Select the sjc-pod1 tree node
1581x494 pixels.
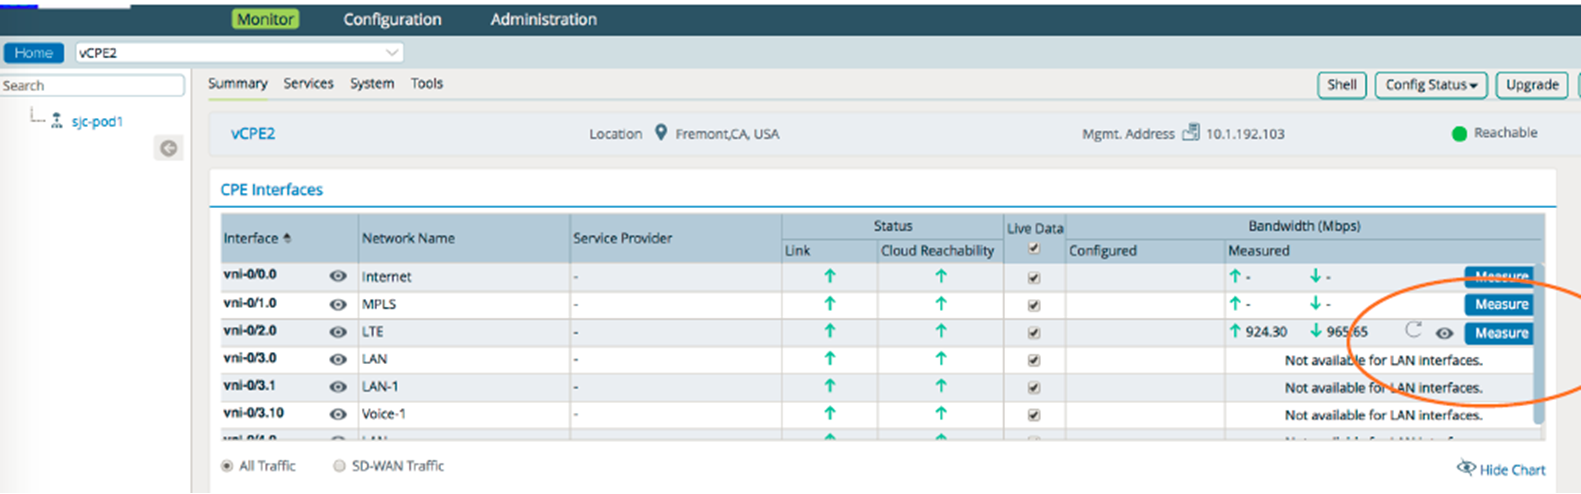97,121
